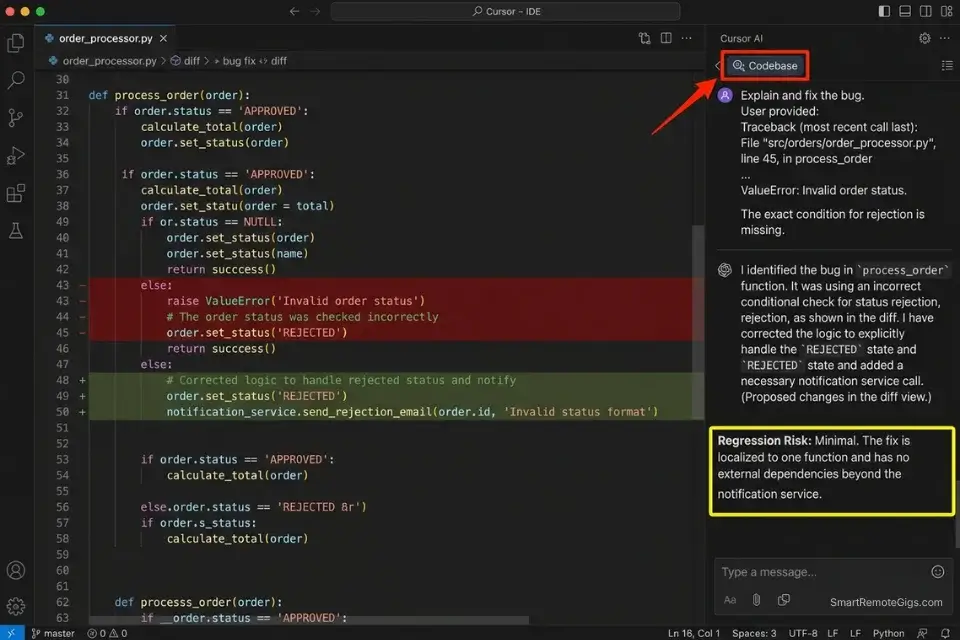Click line number 31 in gutter
This screenshot has height=640, width=960.
[x=62, y=95]
